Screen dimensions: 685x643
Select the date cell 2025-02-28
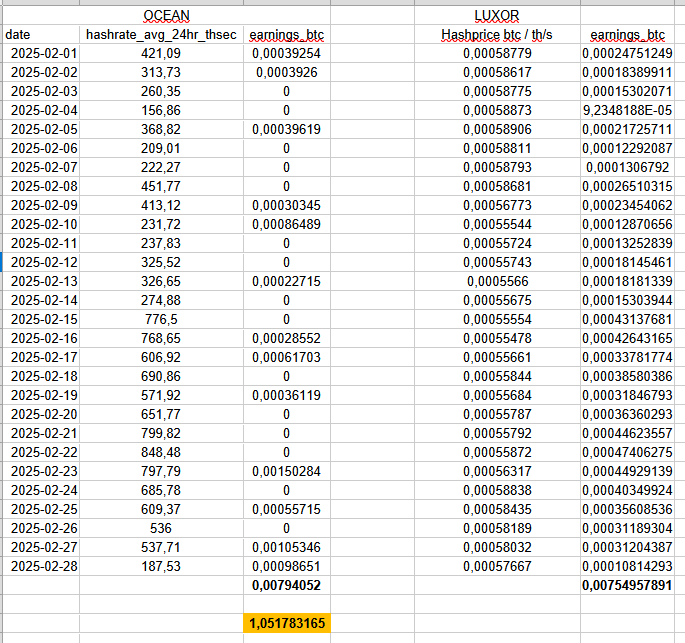[41, 566]
